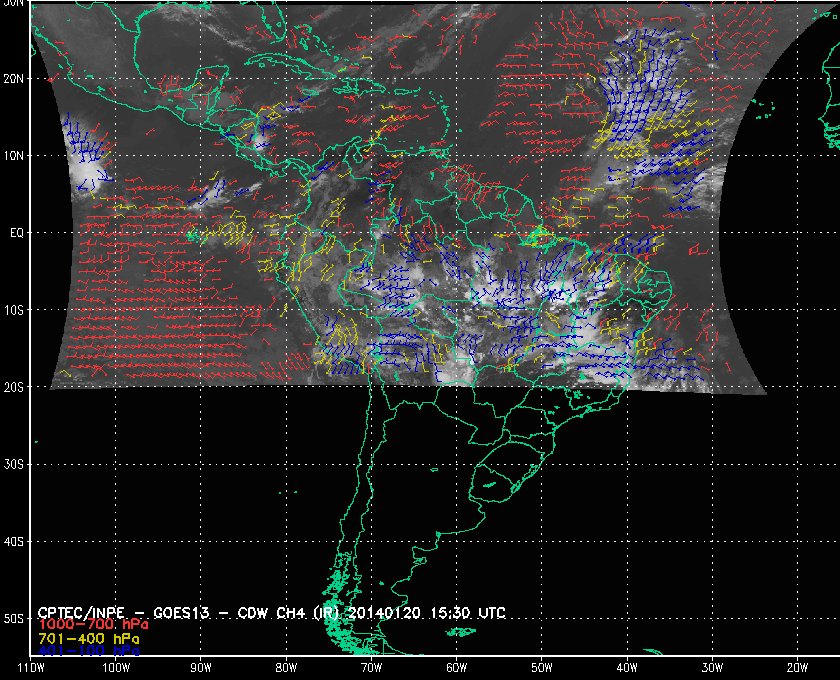Click the 20W longitude axis label
Image resolution: width=840 pixels, height=680 pixels.
[x=797, y=668]
